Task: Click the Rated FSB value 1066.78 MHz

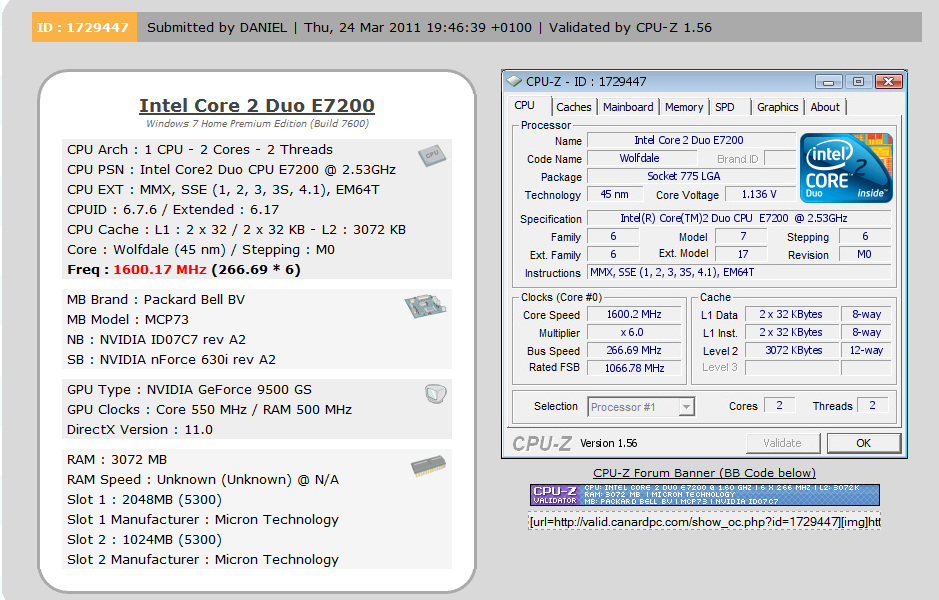Action: pyautogui.click(x=634, y=368)
